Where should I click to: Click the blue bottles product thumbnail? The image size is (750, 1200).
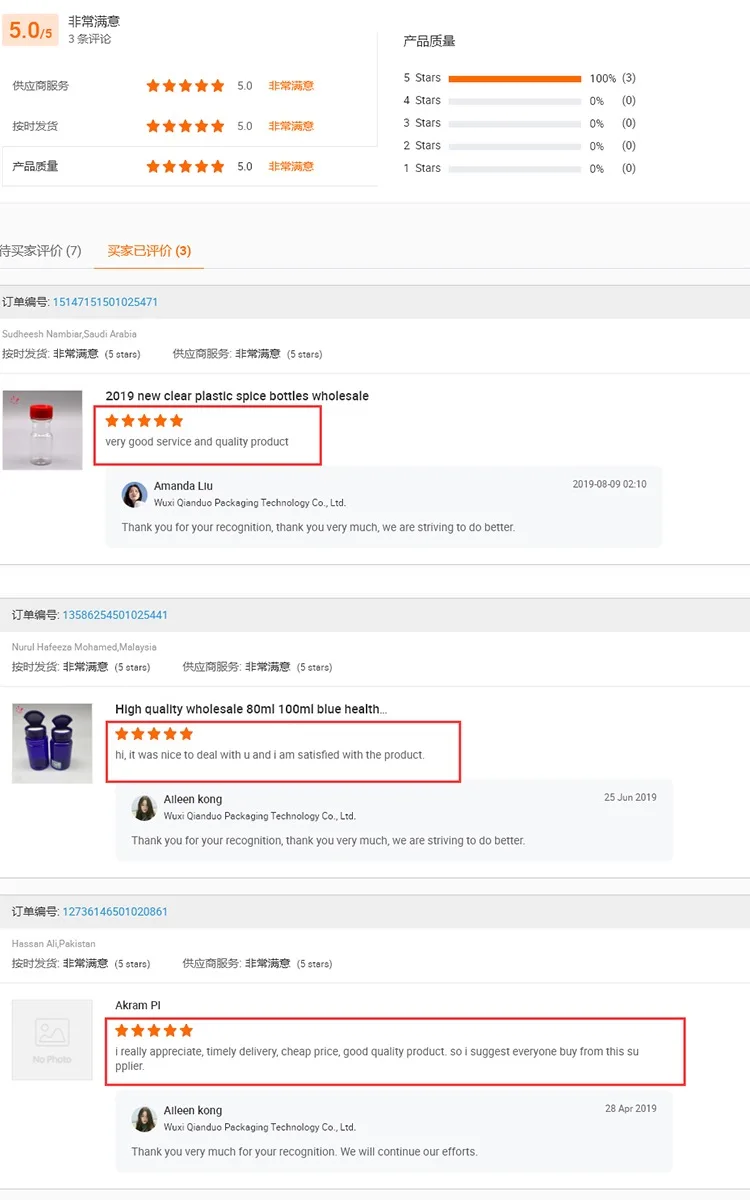click(52, 743)
